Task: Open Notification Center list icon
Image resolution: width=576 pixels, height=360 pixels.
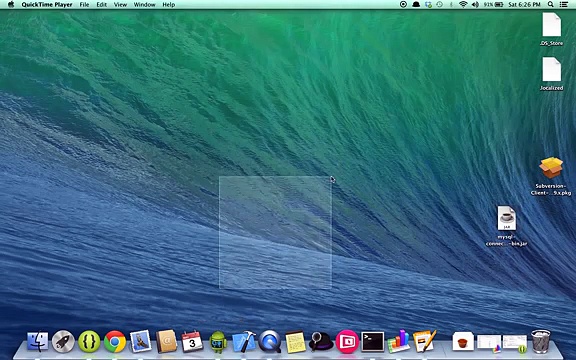Action: pos(563,4)
